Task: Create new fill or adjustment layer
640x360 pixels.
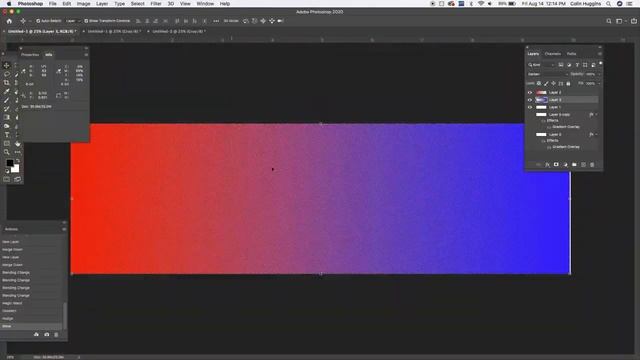Action: (565, 164)
